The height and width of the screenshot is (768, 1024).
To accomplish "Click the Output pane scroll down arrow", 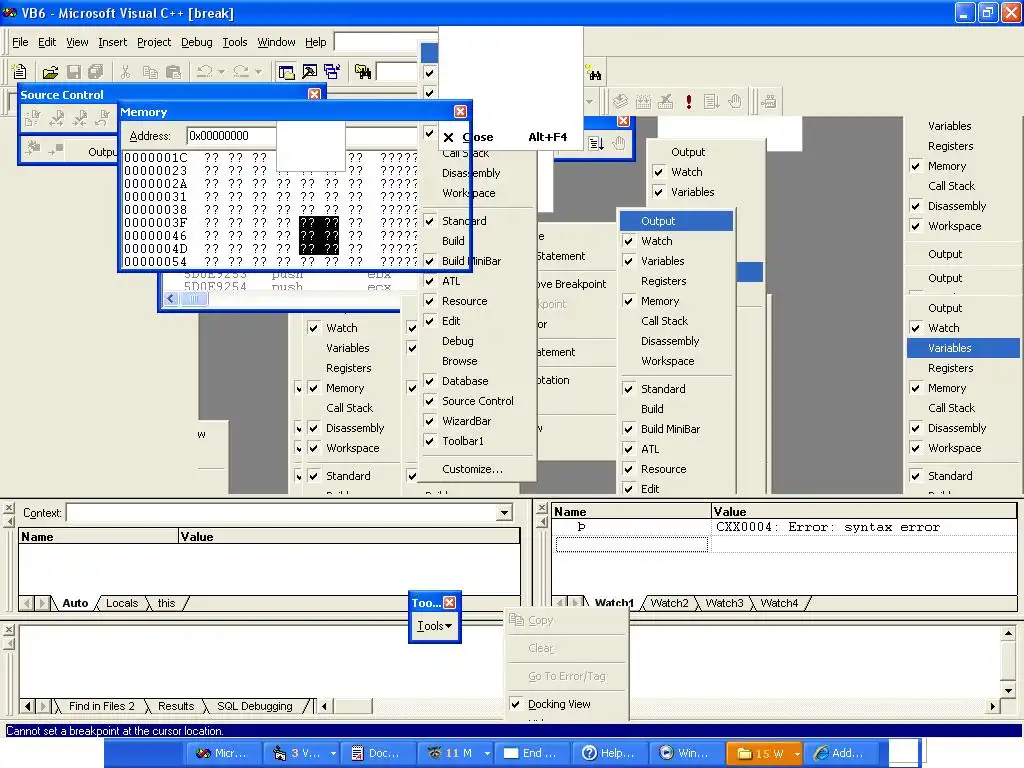I will click(1008, 690).
